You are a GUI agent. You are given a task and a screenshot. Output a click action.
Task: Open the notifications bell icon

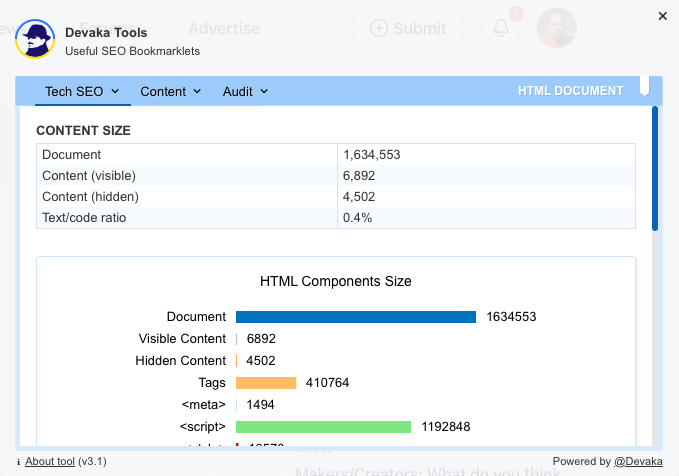point(501,28)
